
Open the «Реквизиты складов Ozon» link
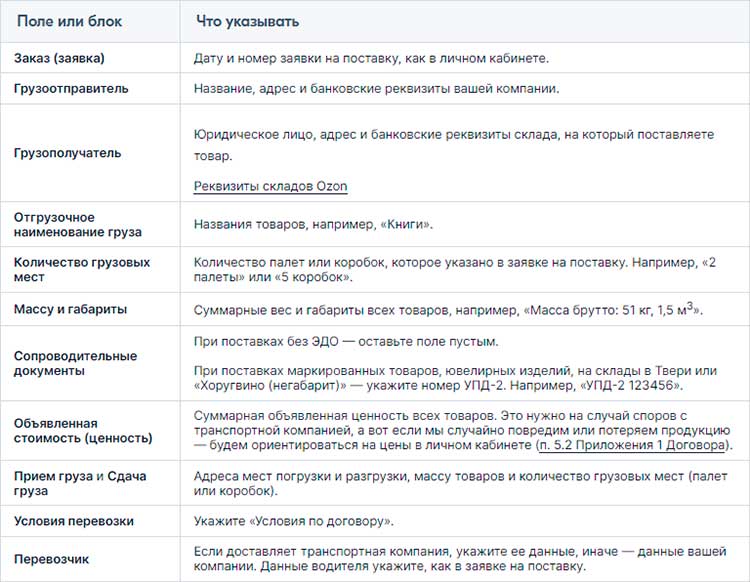pyautogui.click(x=270, y=187)
